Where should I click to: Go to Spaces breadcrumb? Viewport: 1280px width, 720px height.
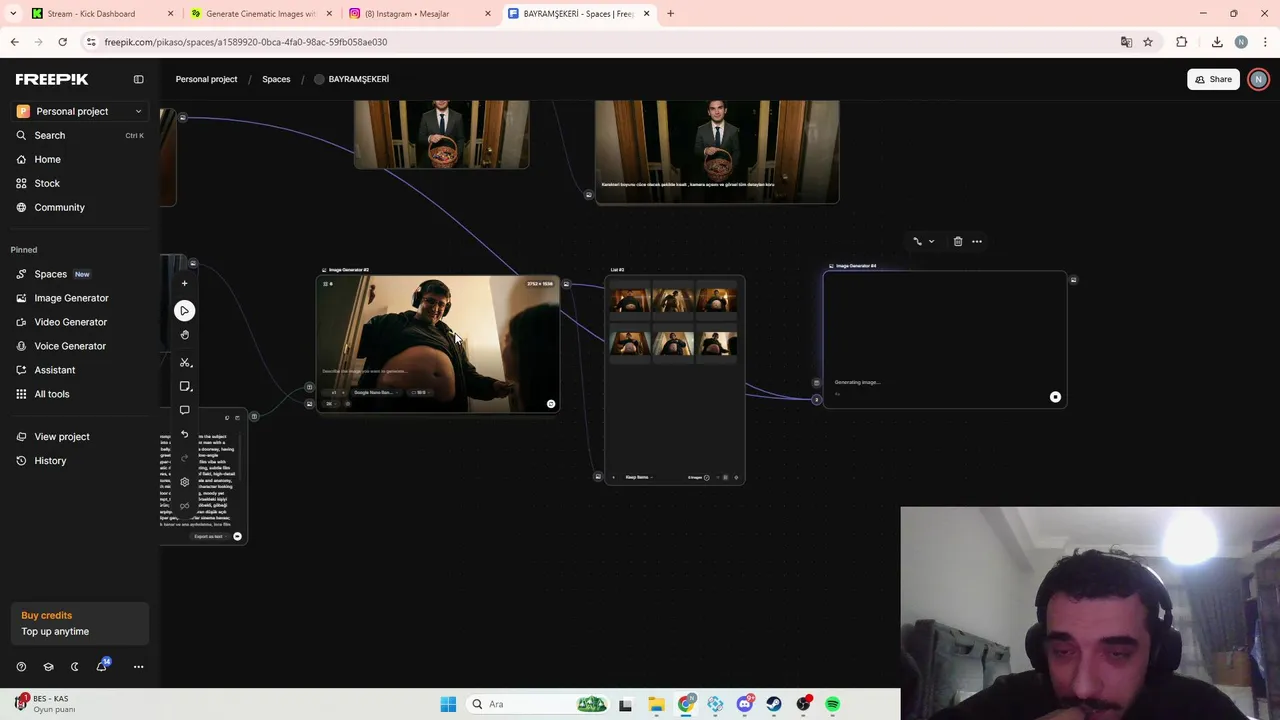[276, 79]
